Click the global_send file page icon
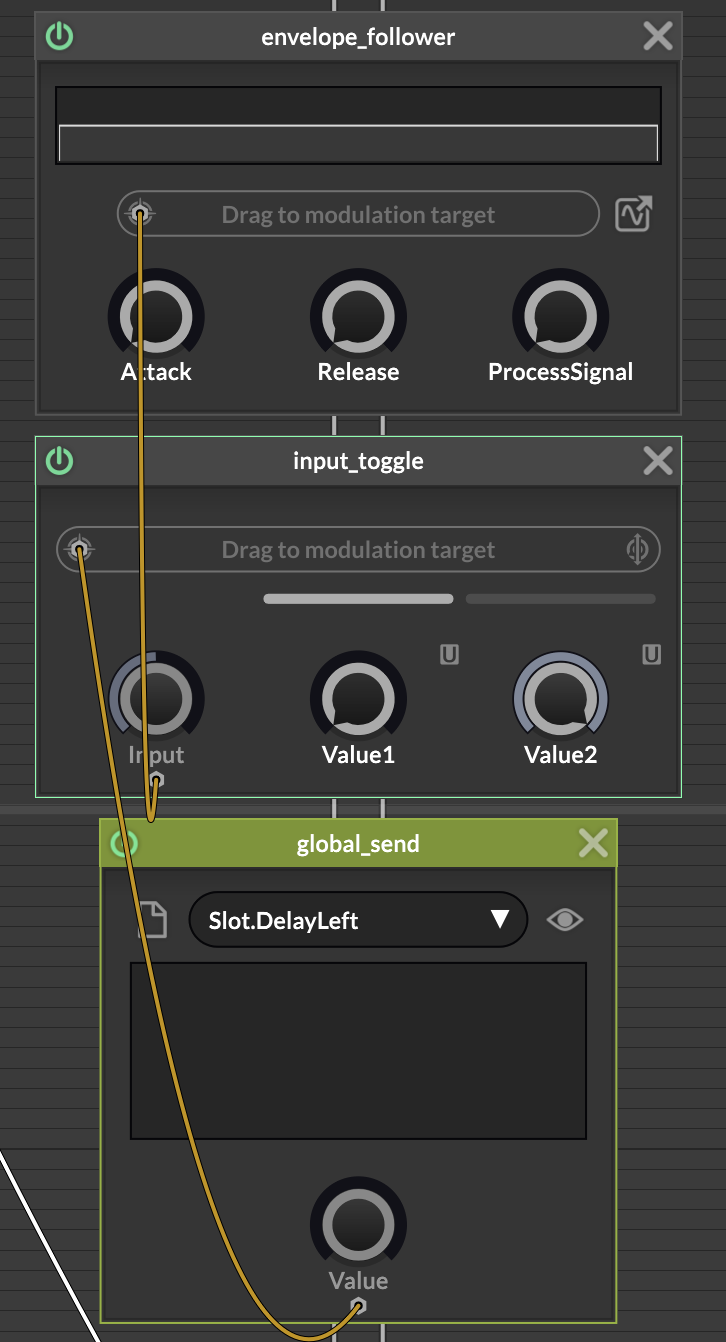This screenshot has width=726, height=1342. 152,920
